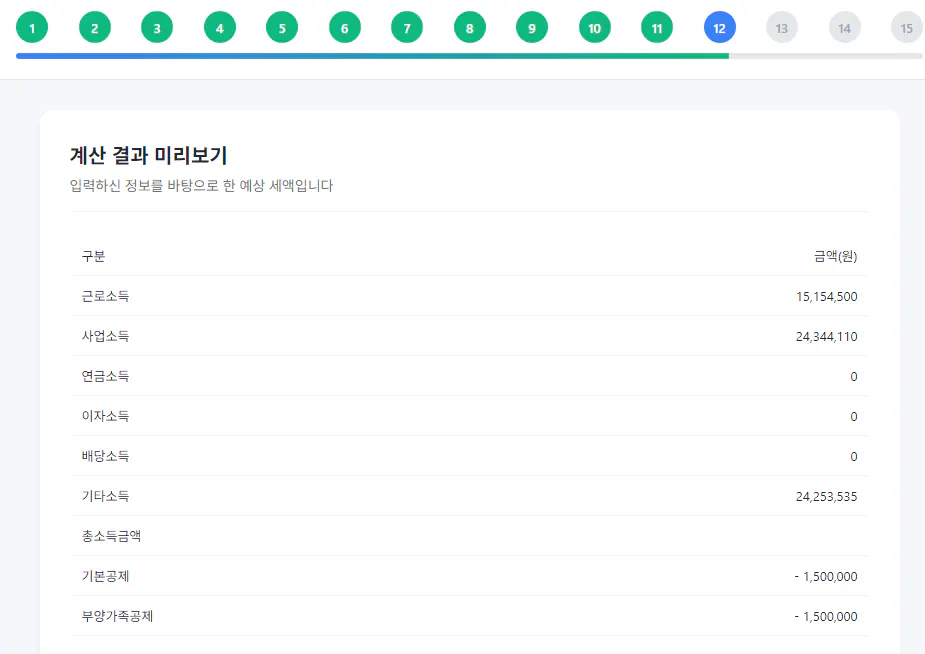Click the step progress bar

tap(469, 56)
